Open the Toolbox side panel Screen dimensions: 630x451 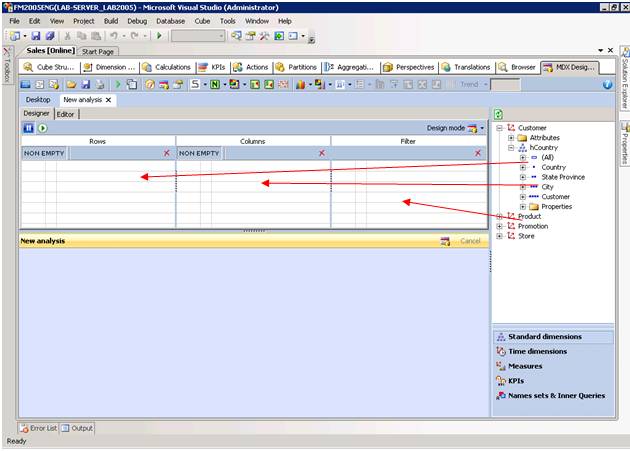pyautogui.click(x=8, y=65)
